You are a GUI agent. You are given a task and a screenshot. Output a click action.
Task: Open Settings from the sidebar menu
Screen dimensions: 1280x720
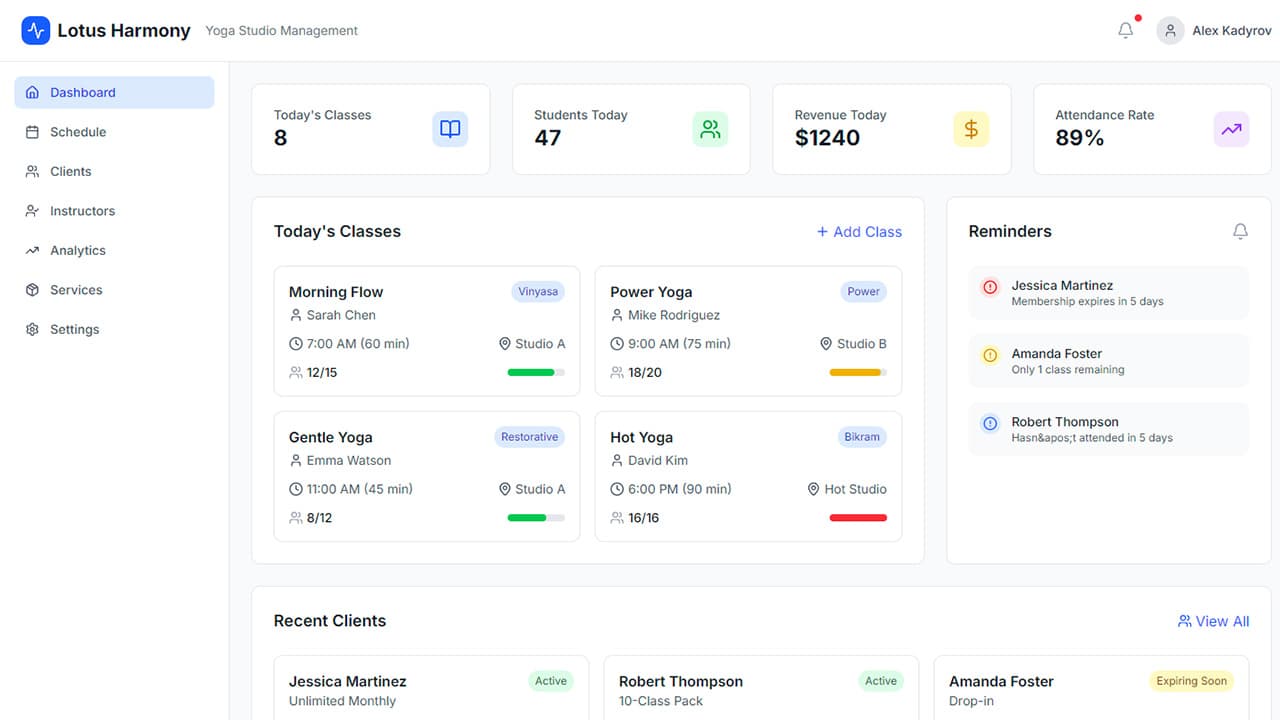tap(75, 328)
